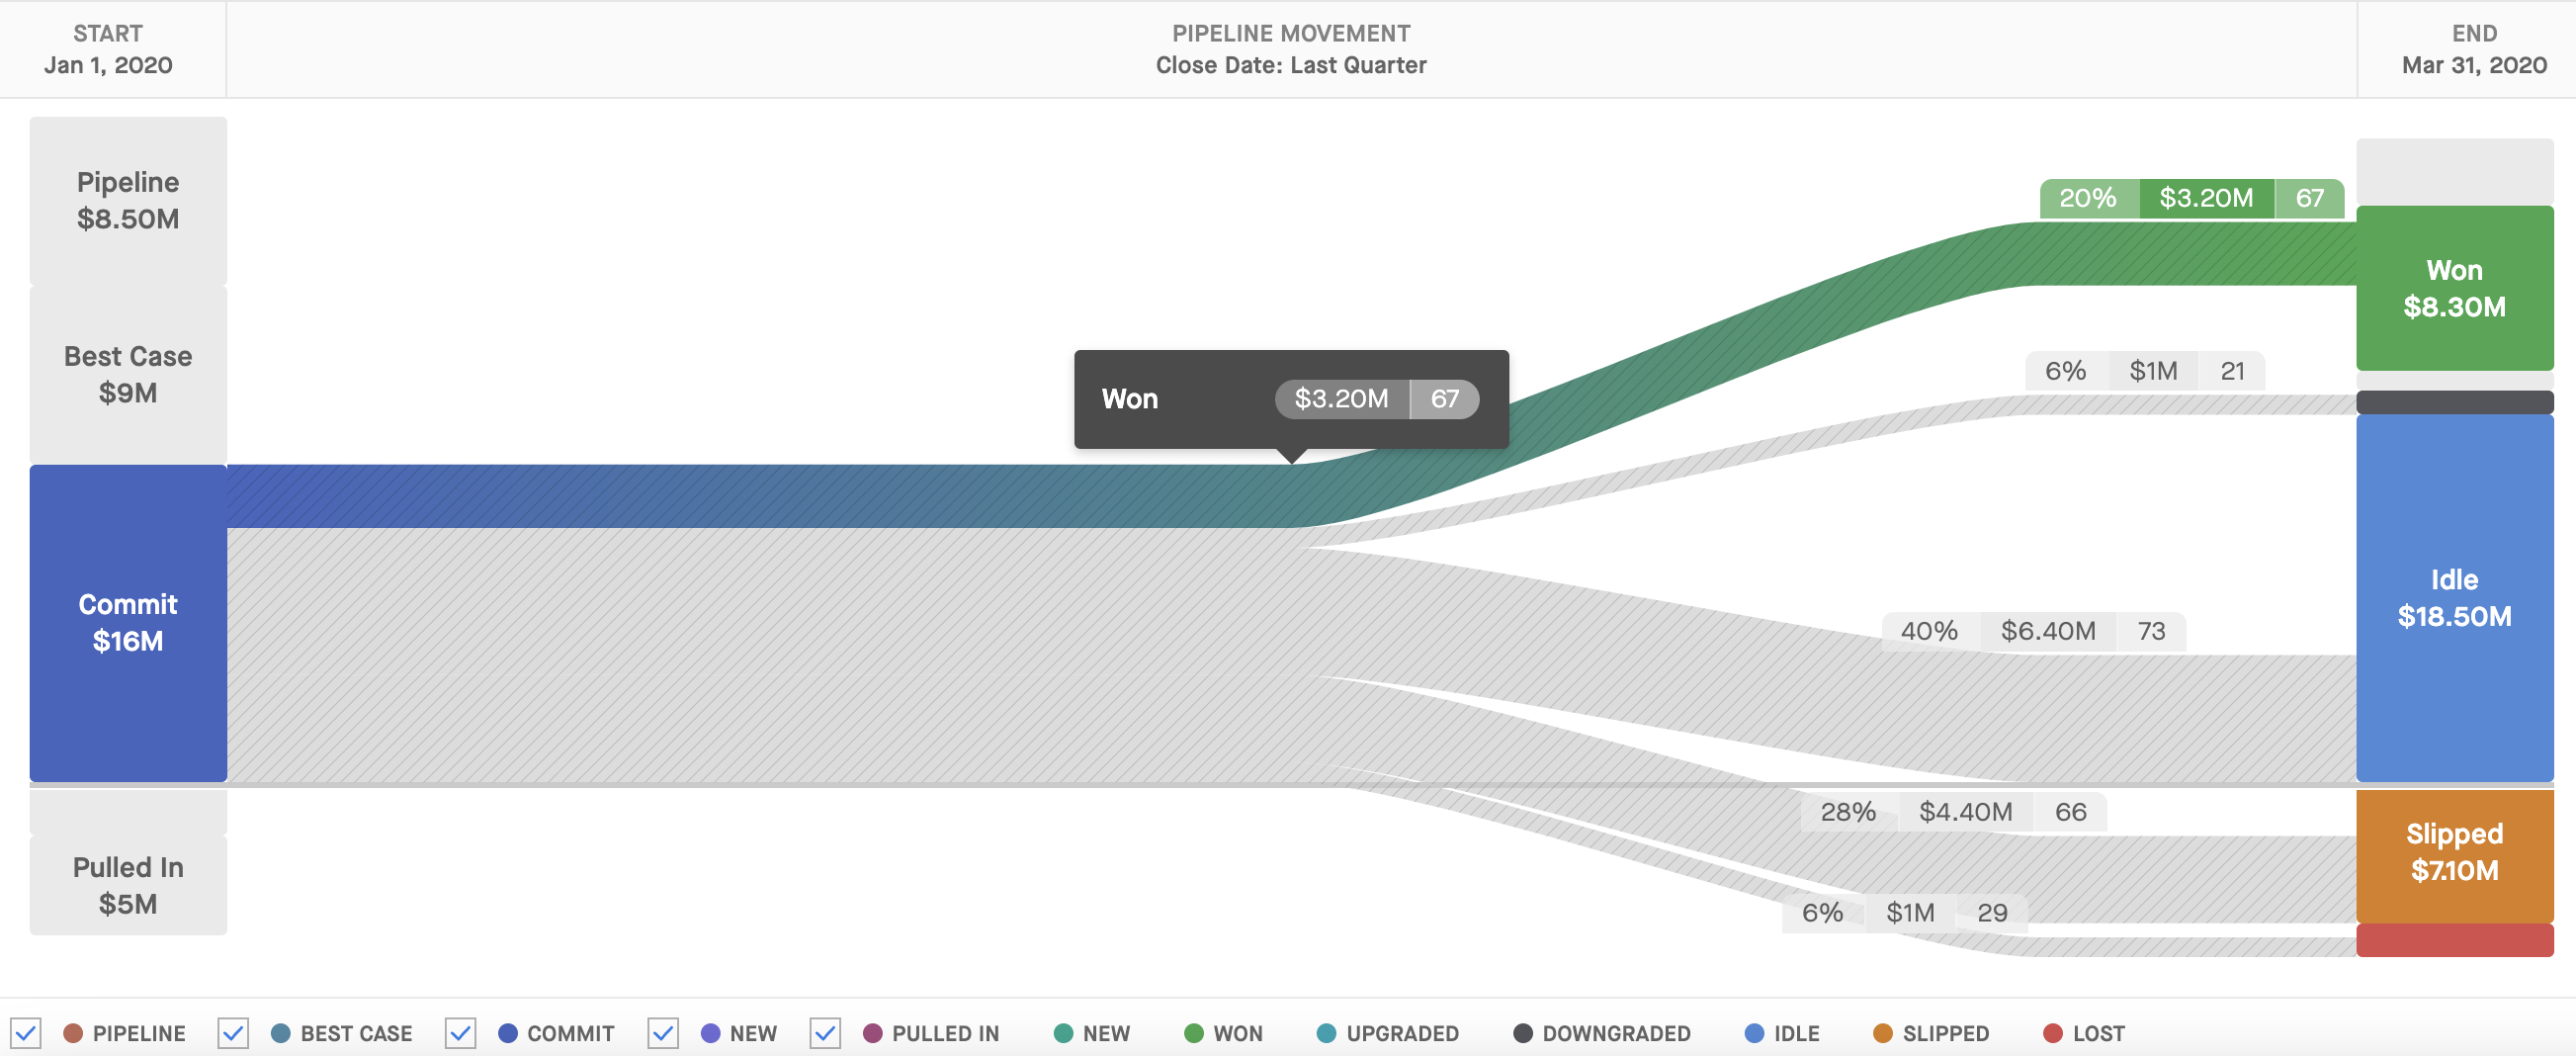Click the green 20% $3.20M flow label
The image size is (2576, 1056).
pyautogui.click(x=2192, y=198)
